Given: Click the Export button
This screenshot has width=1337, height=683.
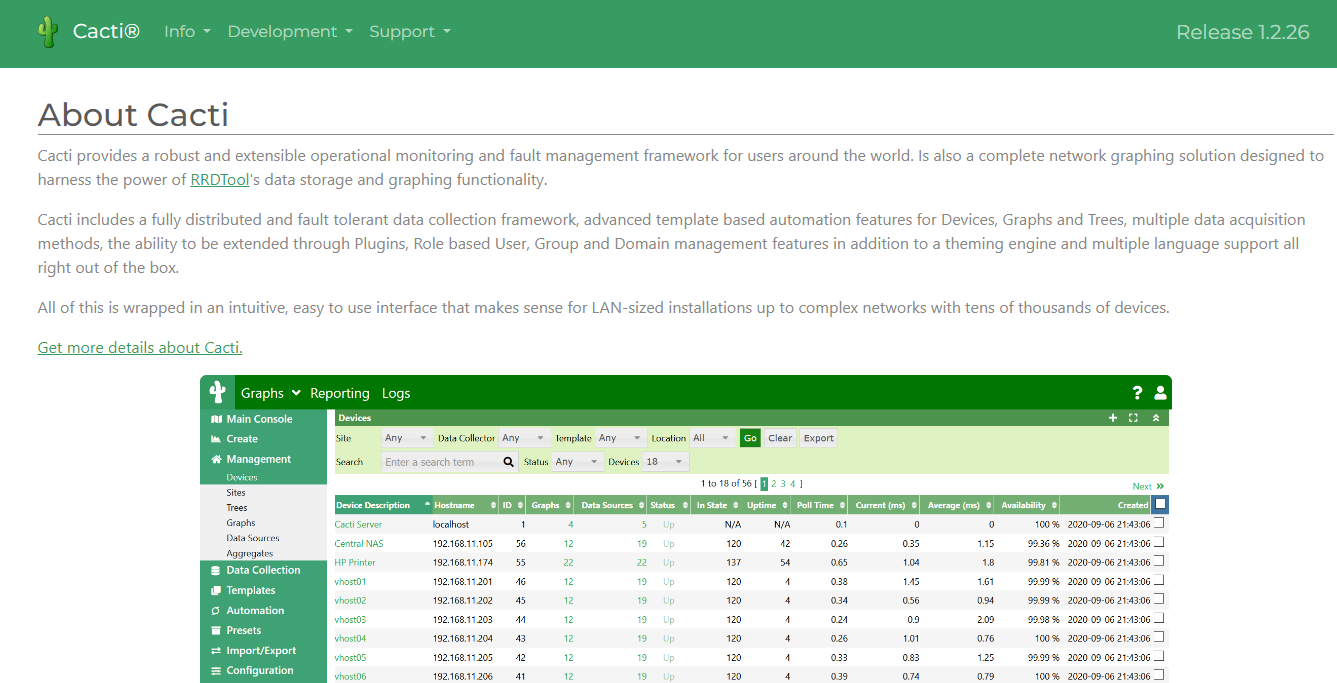Looking at the screenshot, I should [819, 438].
